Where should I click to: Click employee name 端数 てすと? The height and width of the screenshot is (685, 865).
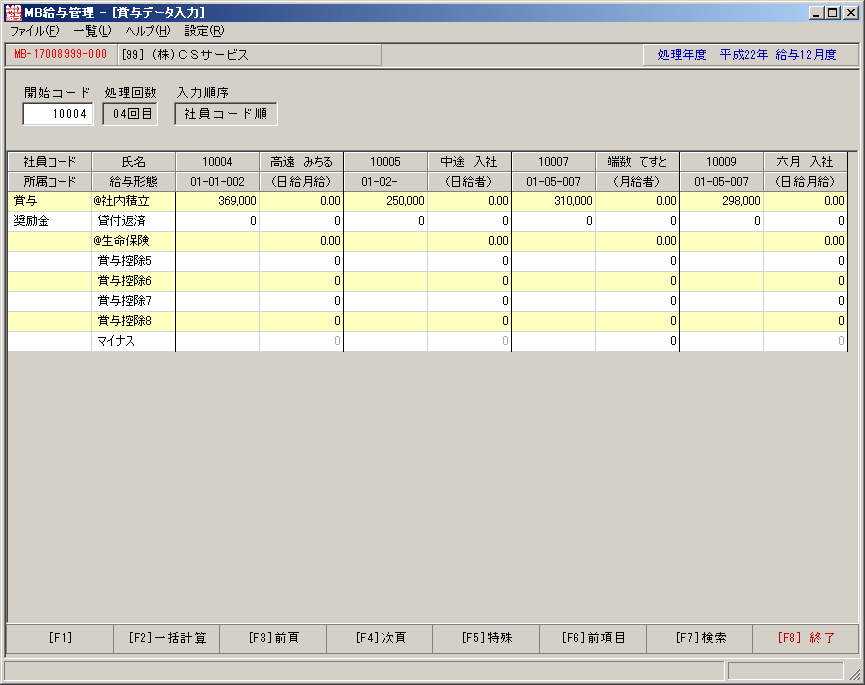coord(637,162)
